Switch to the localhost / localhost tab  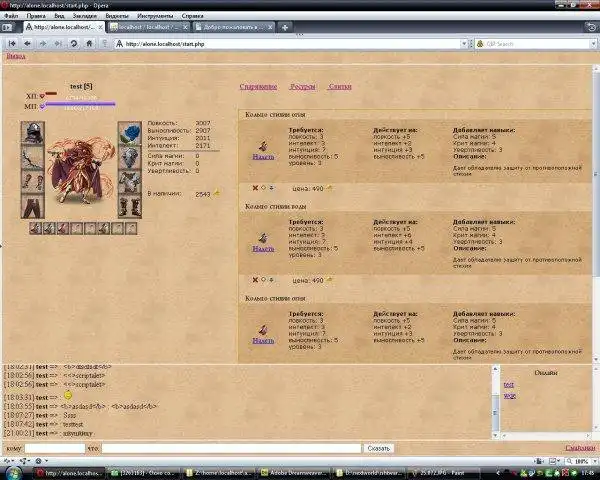tap(148, 27)
